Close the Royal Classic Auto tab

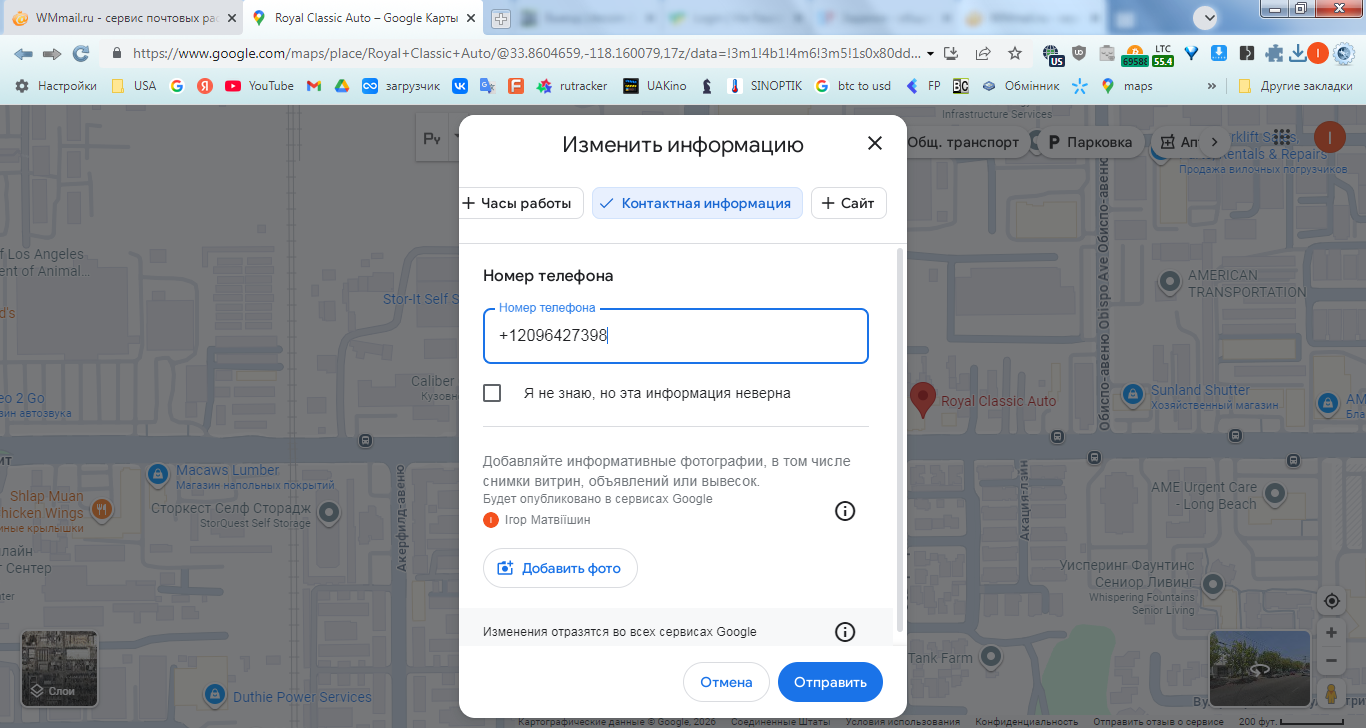click(x=472, y=18)
